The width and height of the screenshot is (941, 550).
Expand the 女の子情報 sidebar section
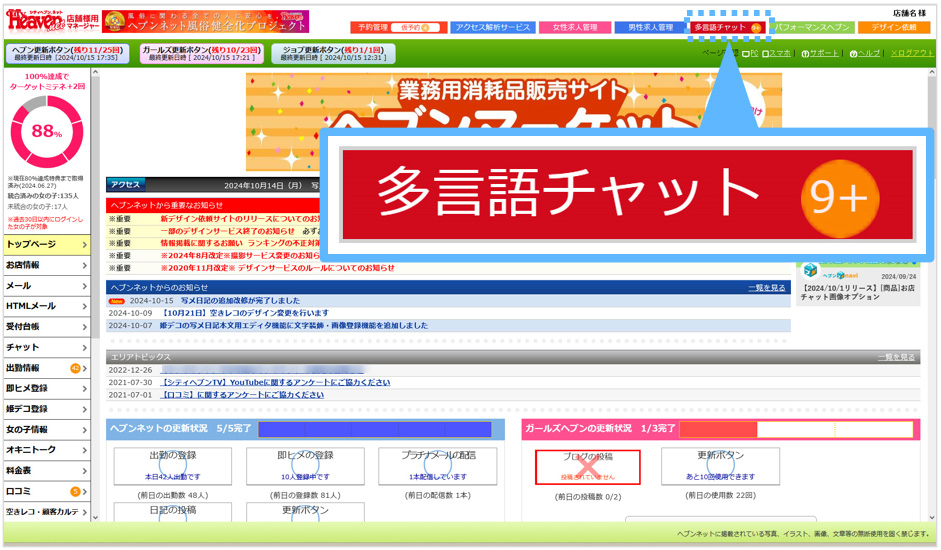point(46,429)
